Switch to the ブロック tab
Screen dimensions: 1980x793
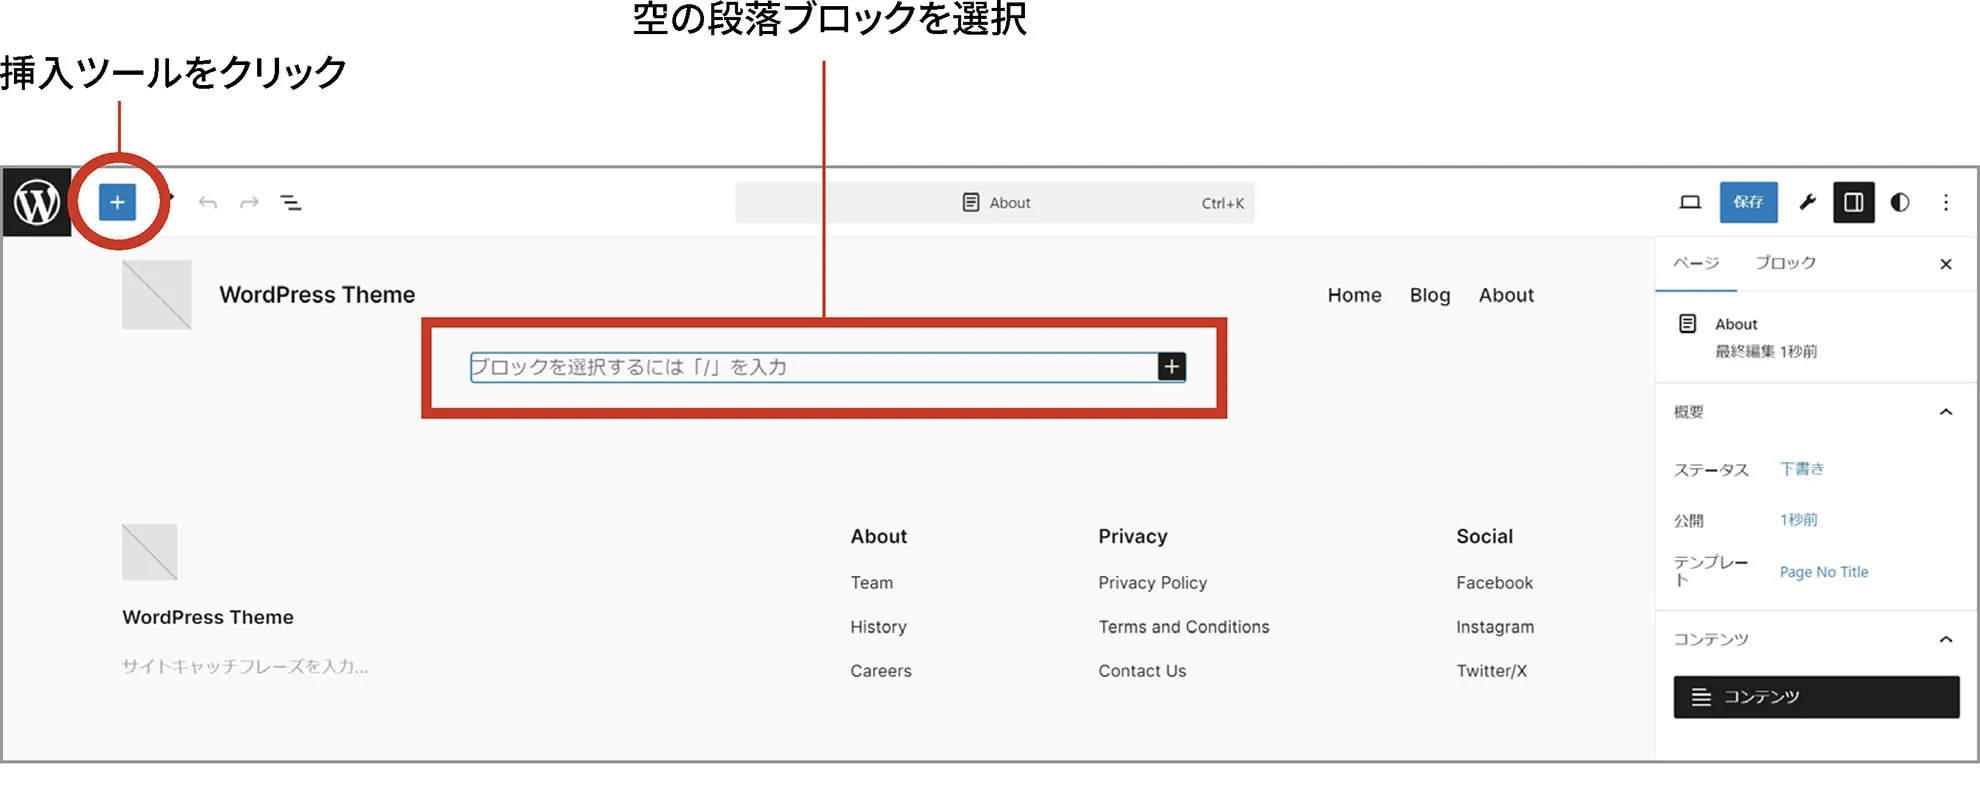[1785, 263]
